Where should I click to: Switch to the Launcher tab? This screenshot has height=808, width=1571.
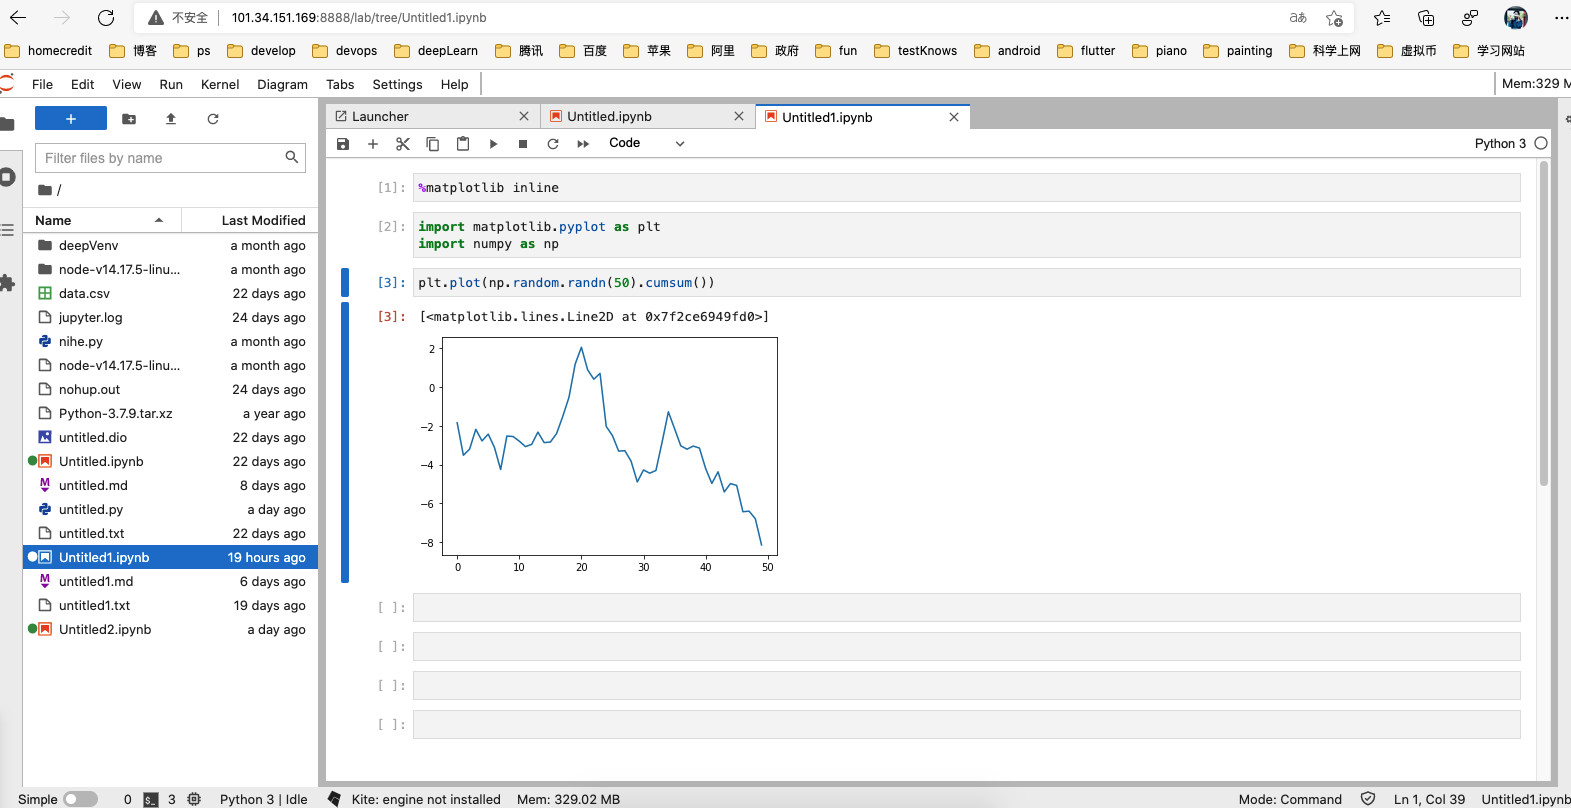click(380, 117)
